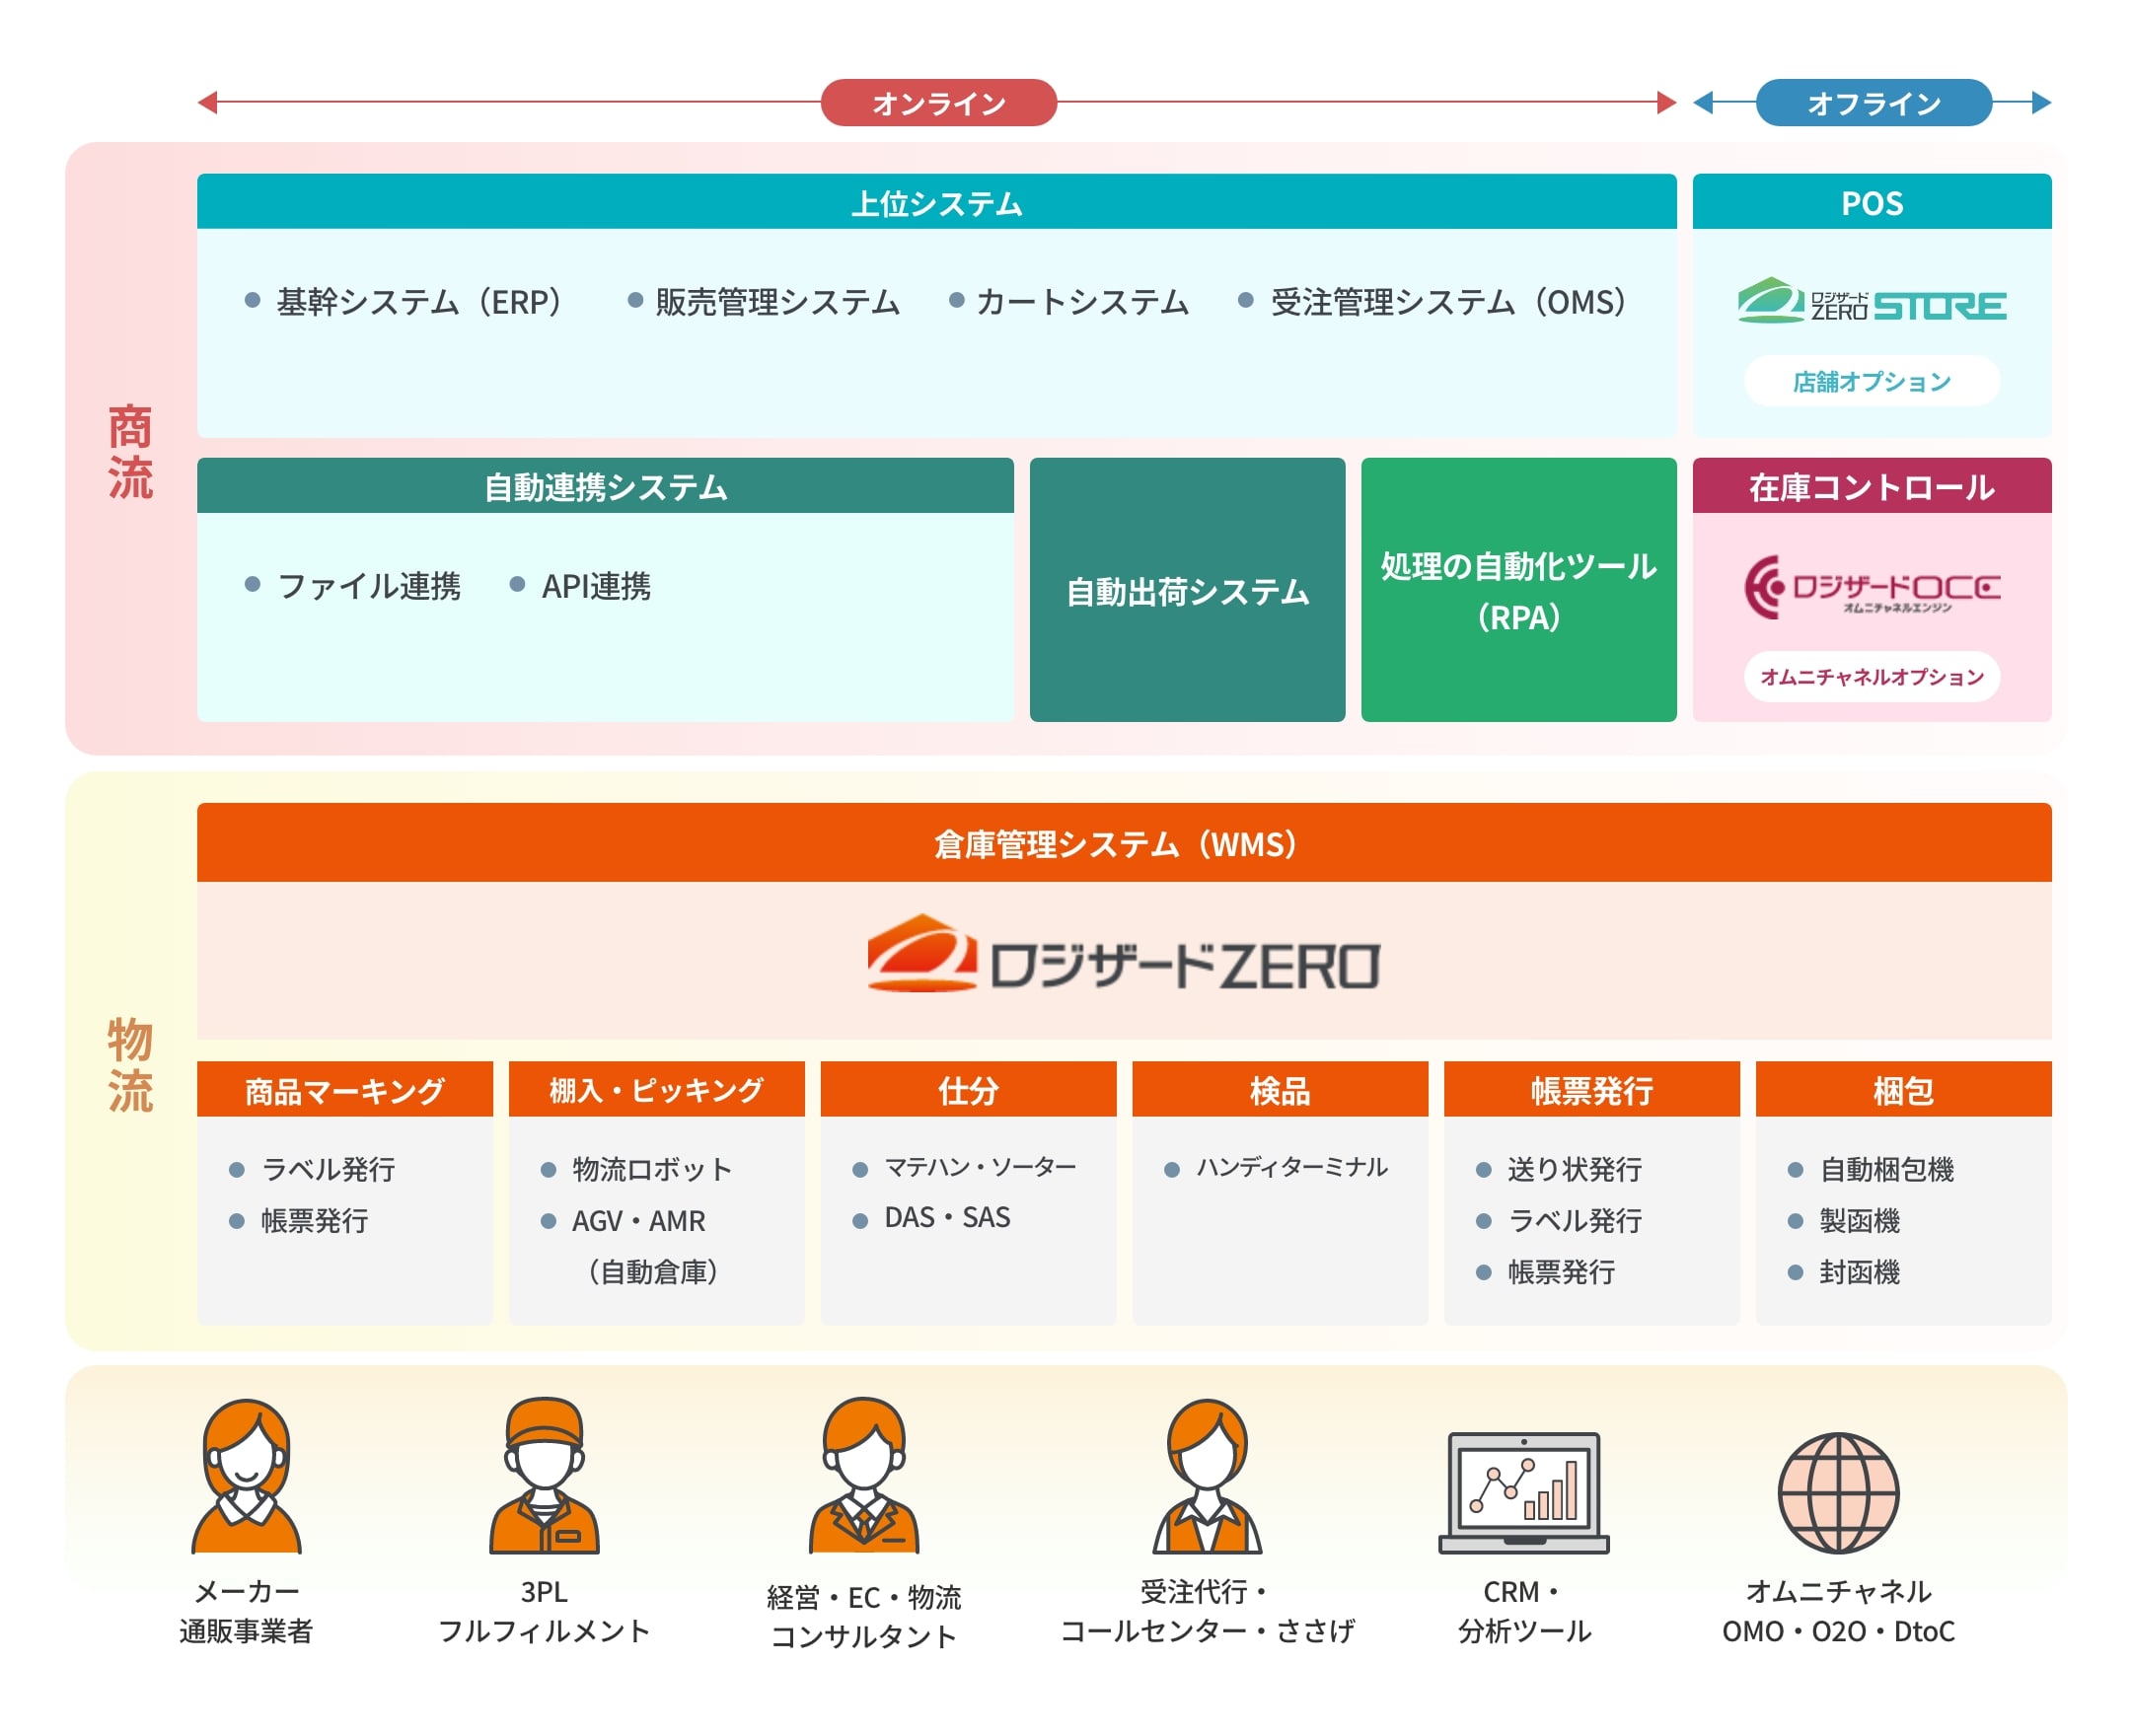Click the 物流 side label
Viewport: 2131px width, 1736px height.
[x=130, y=1064]
